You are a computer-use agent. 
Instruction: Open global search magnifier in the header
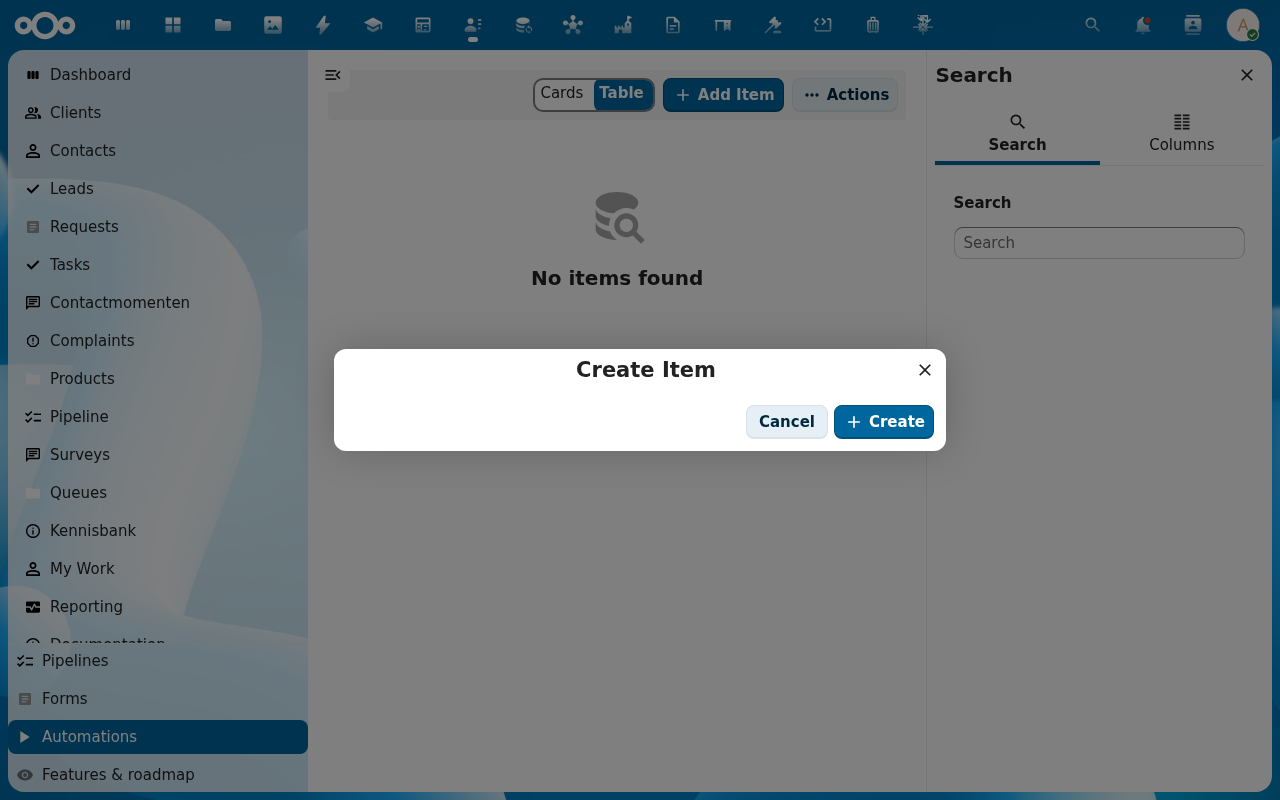(1093, 25)
